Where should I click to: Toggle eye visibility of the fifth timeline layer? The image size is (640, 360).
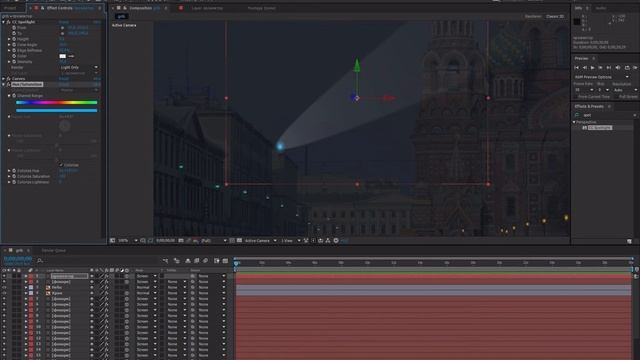coord(4,299)
